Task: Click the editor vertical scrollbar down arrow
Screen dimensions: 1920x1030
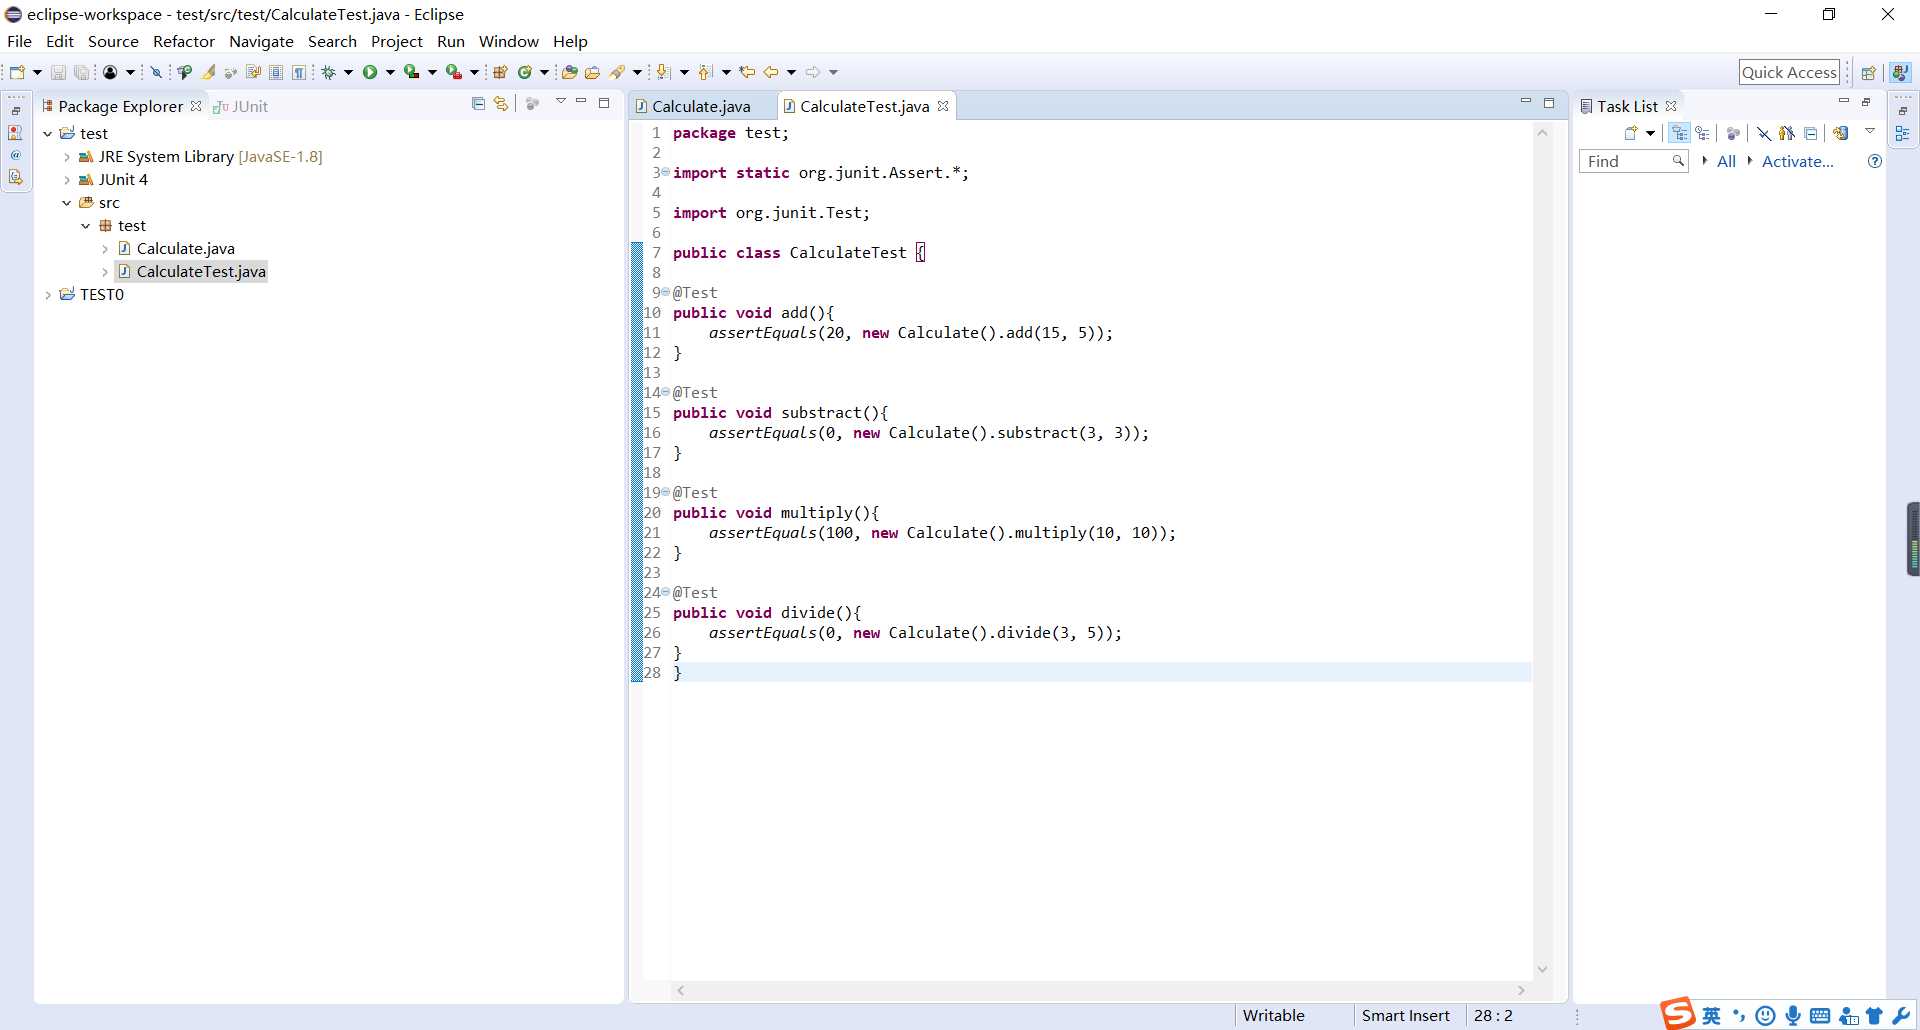Action: [1542, 969]
